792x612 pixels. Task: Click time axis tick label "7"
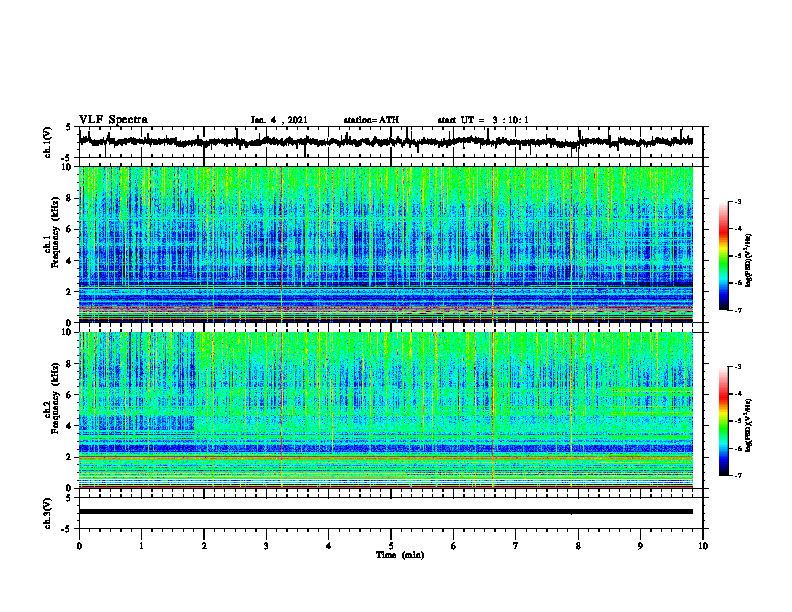[516, 546]
